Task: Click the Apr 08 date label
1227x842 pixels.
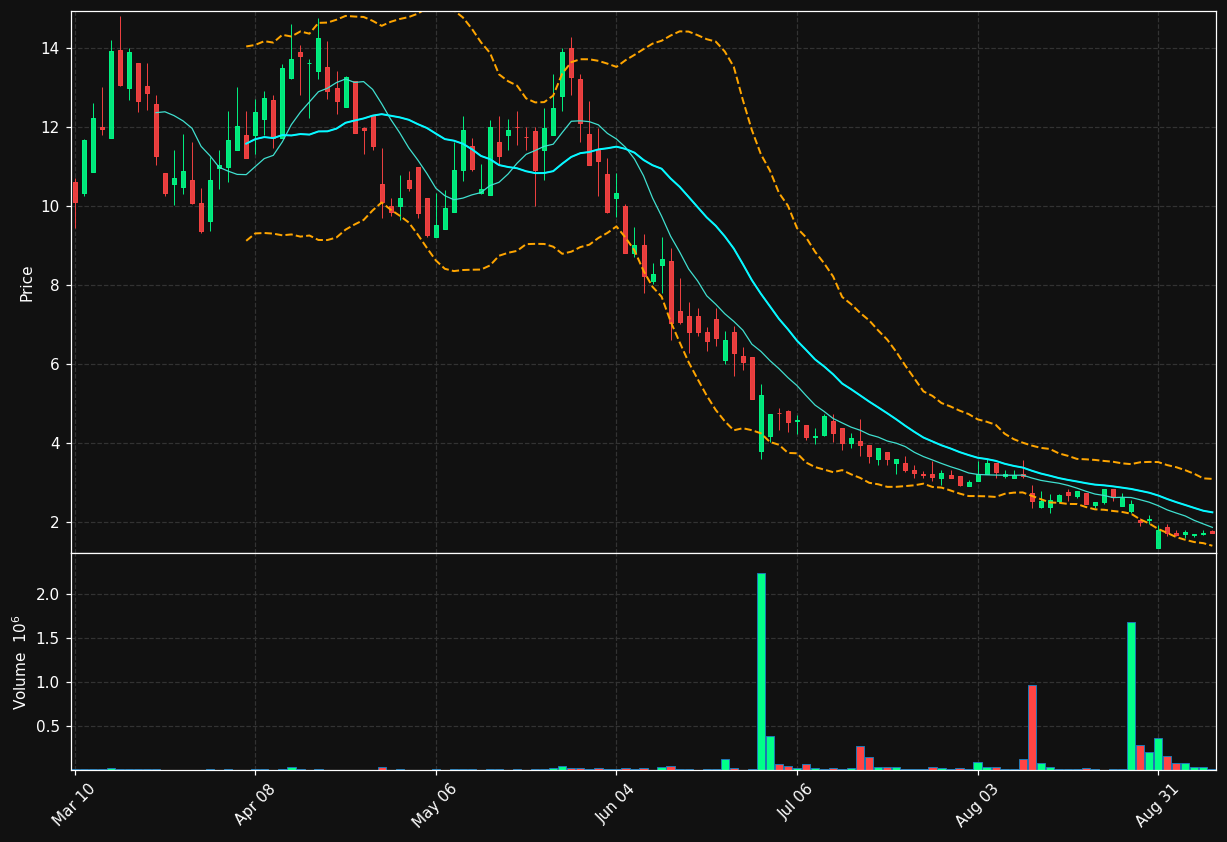Action: [254, 805]
